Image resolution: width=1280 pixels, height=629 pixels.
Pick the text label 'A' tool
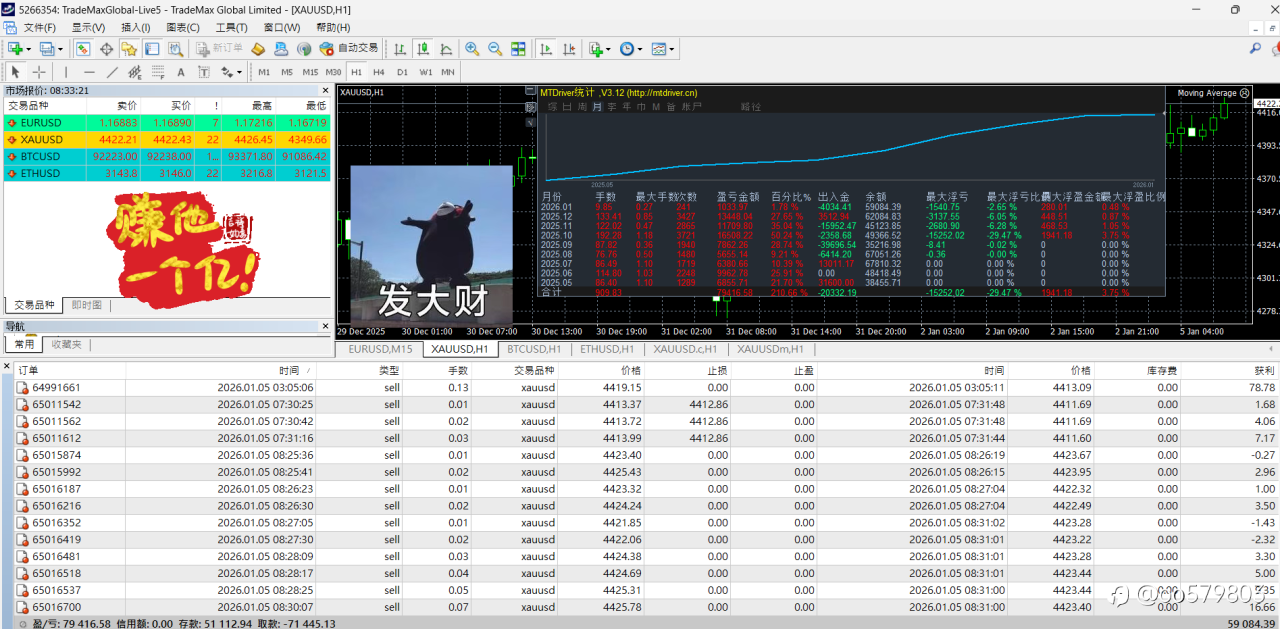click(181, 72)
